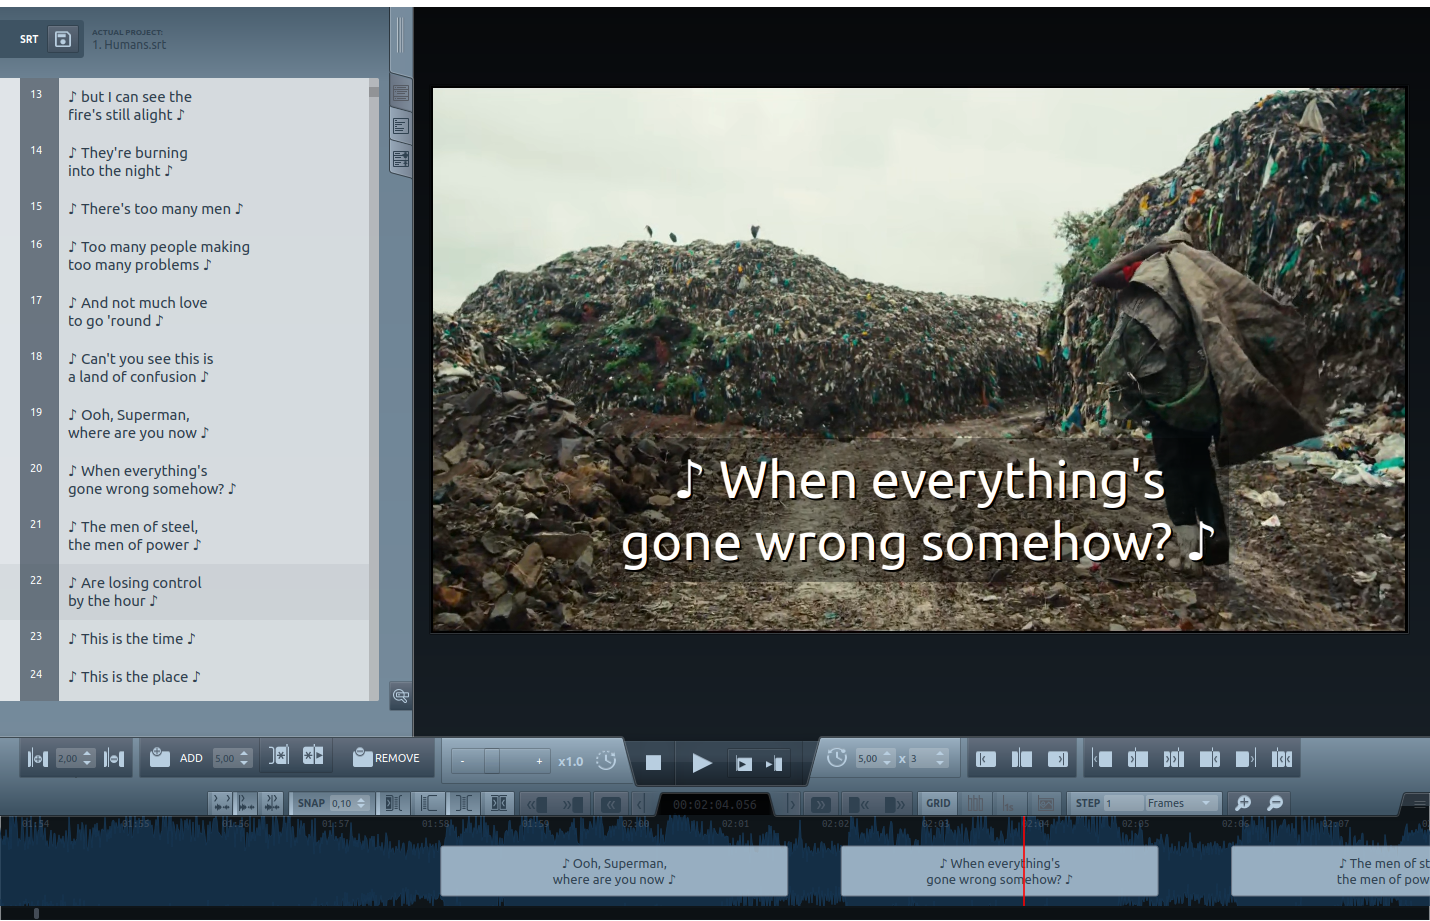Open the hamburger menu on the right of the timeline toolbar
Image resolution: width=1430 pixels, height=921 pixels.
coord(1419,803)
